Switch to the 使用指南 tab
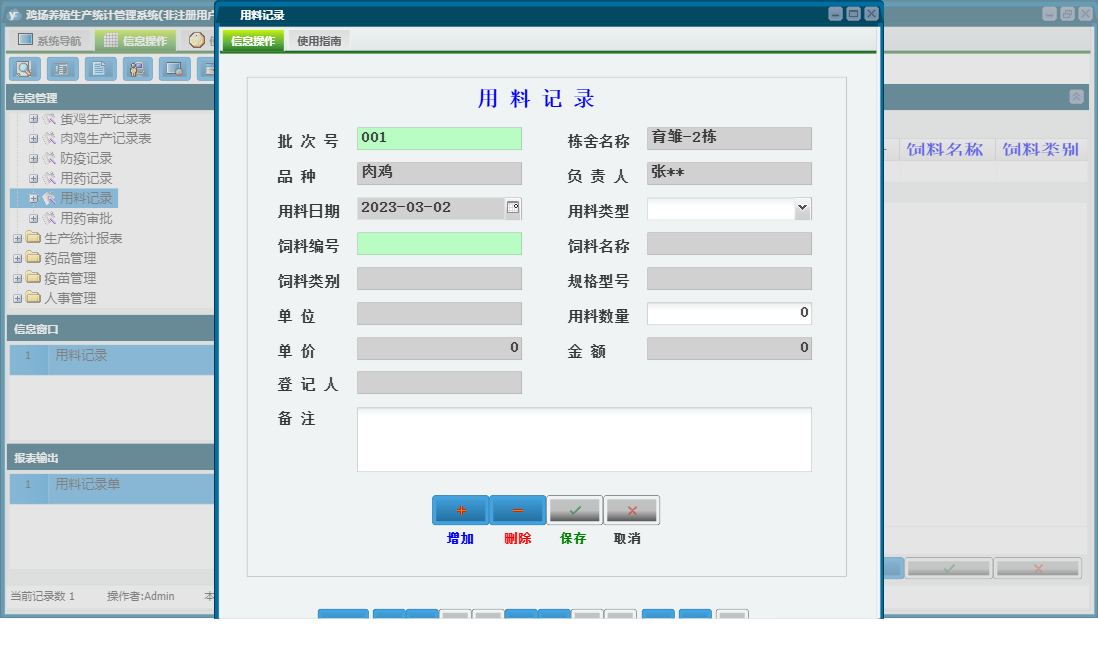Image resolution: width=1098 pixels, height=655 pixels. tap(317, 42)
